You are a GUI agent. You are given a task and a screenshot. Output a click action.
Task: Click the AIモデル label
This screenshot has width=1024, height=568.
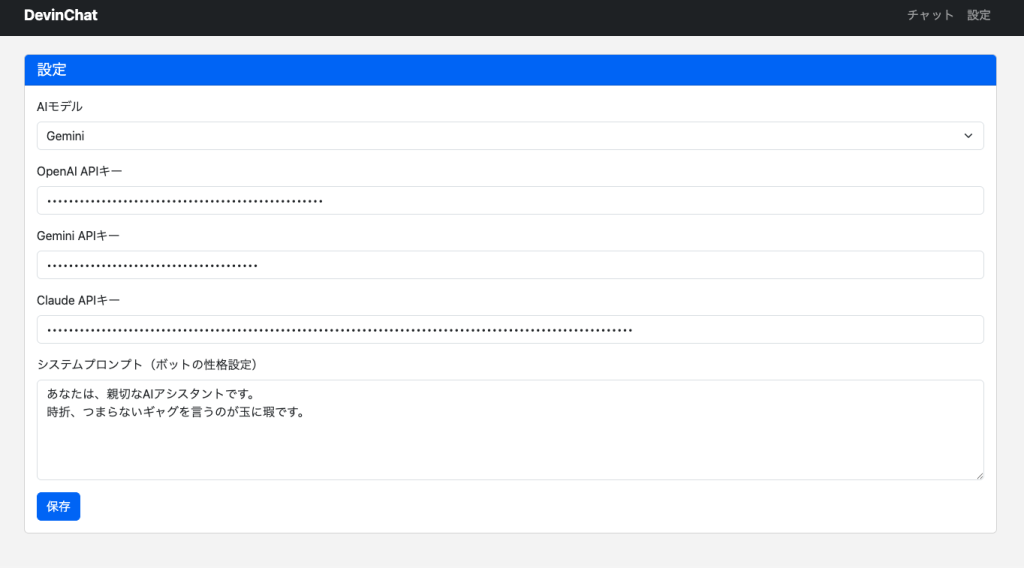tap(60, 106)
